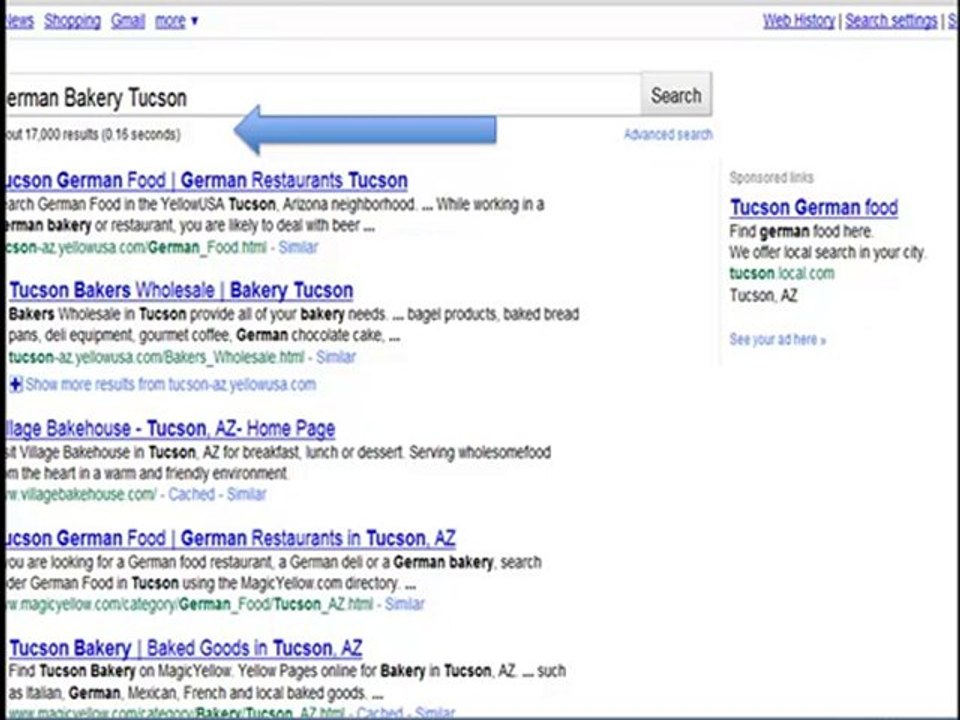Click the '17,000 results (0.16 seconds)' text
960x720 pixels.
tap(102, 135)
